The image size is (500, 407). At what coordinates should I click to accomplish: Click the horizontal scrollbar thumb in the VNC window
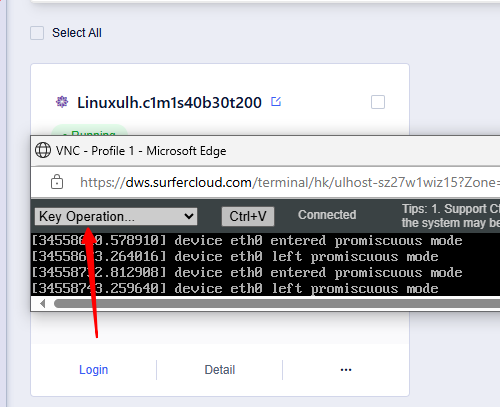coord(277,304)
